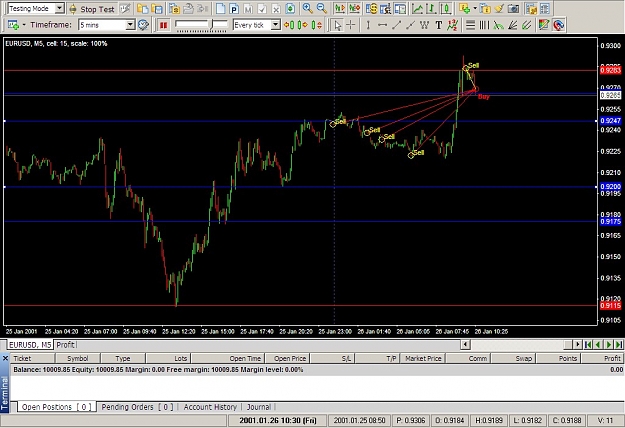Sort by the Market Price column header
Viewport: 625px width, 428px height.
(423, 358)
